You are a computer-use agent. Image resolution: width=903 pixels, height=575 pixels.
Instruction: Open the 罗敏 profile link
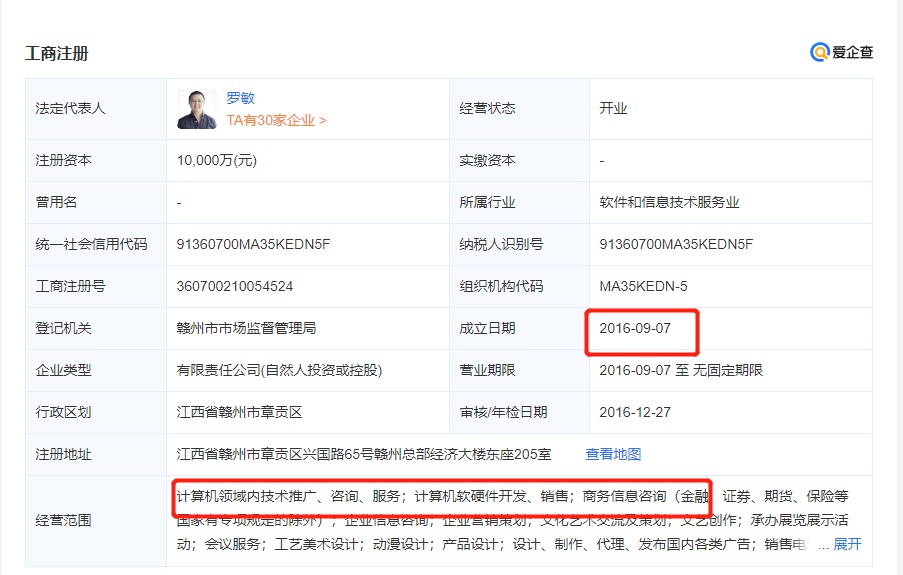(240, 98)
